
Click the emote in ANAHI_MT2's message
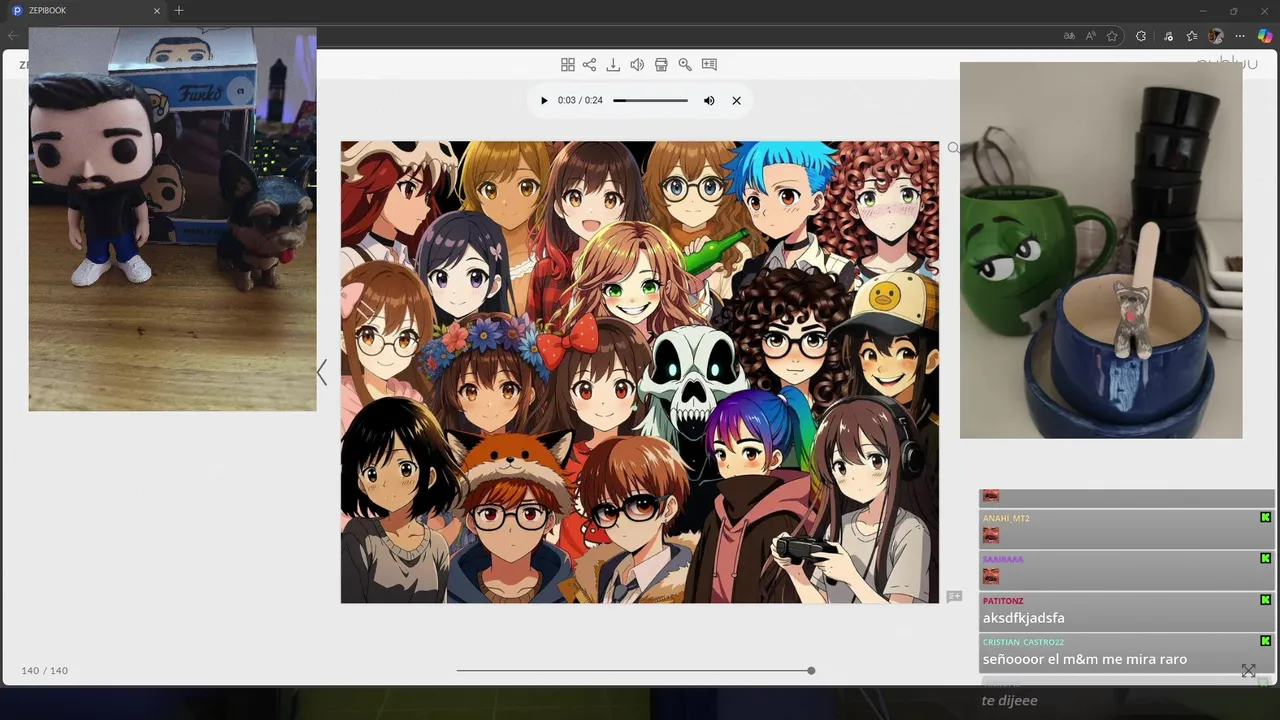(x=991, y=535)
